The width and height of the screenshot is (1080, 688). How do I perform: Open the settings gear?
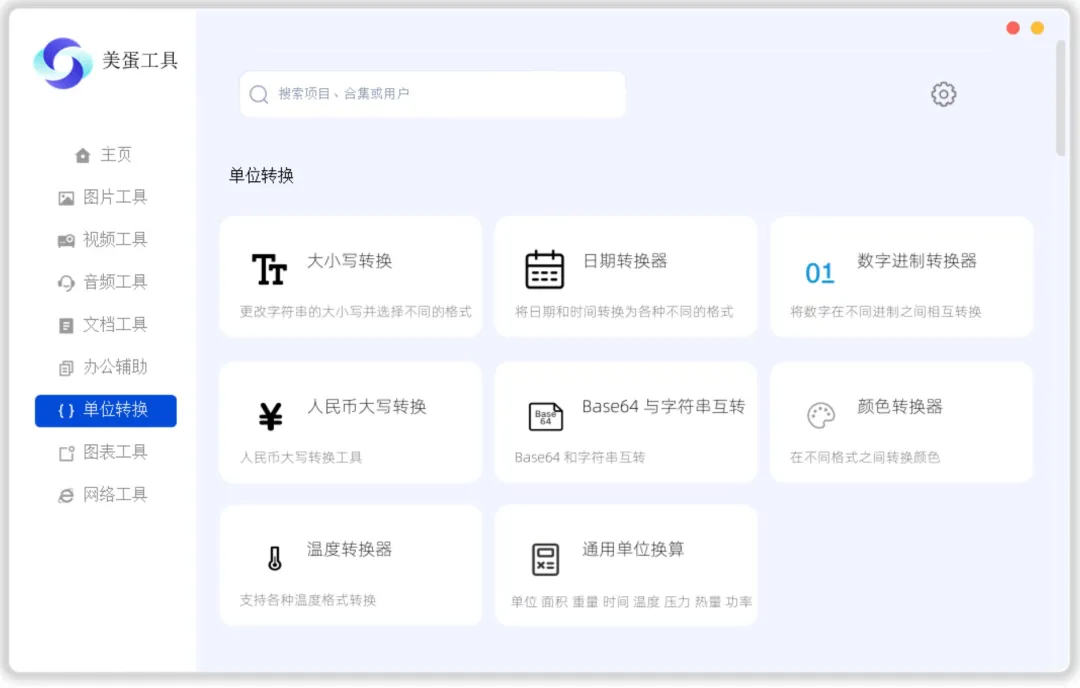tap(942, 94)
